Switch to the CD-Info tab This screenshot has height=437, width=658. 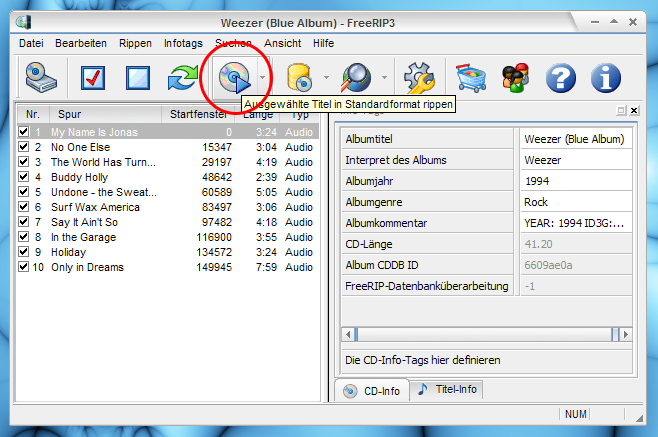click(372, 391)
